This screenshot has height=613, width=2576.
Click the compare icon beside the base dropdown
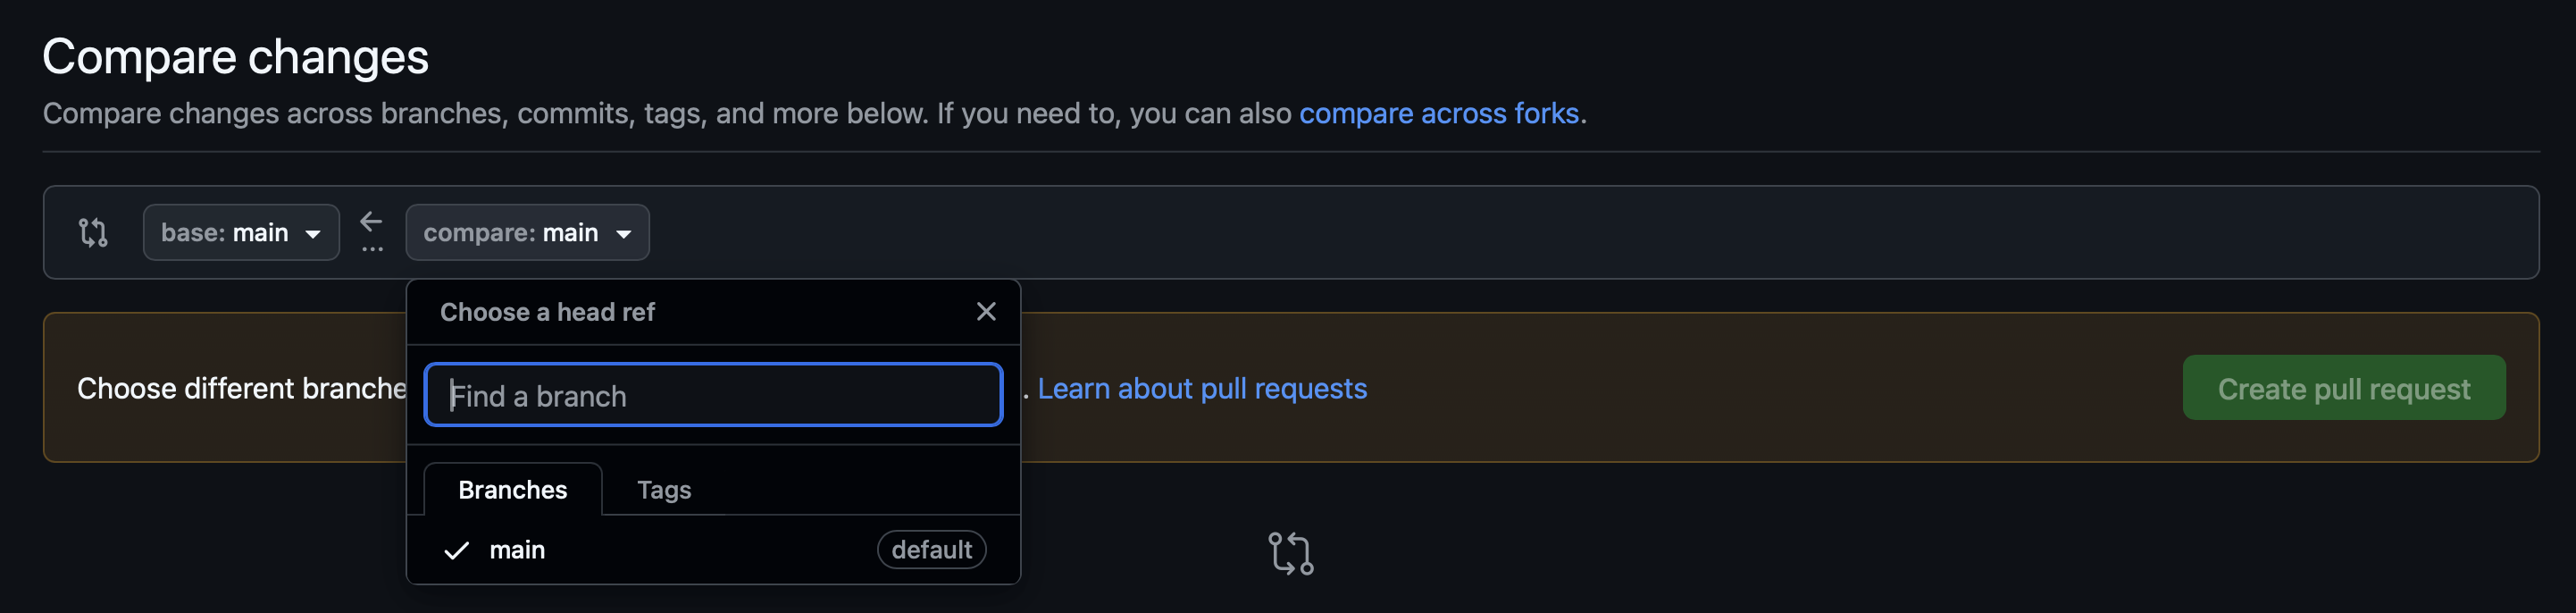[x=93, y=232]
